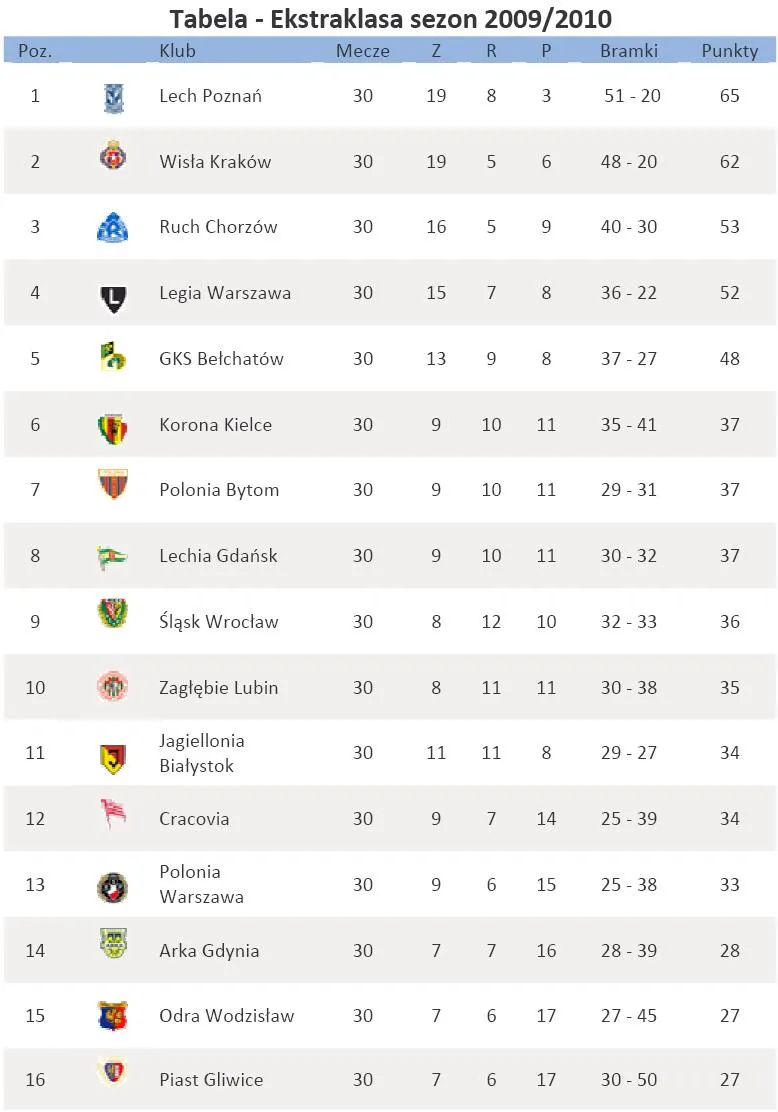Click the Bramki column header
The image size is (778, 1112).
click(x=629, y=51)
